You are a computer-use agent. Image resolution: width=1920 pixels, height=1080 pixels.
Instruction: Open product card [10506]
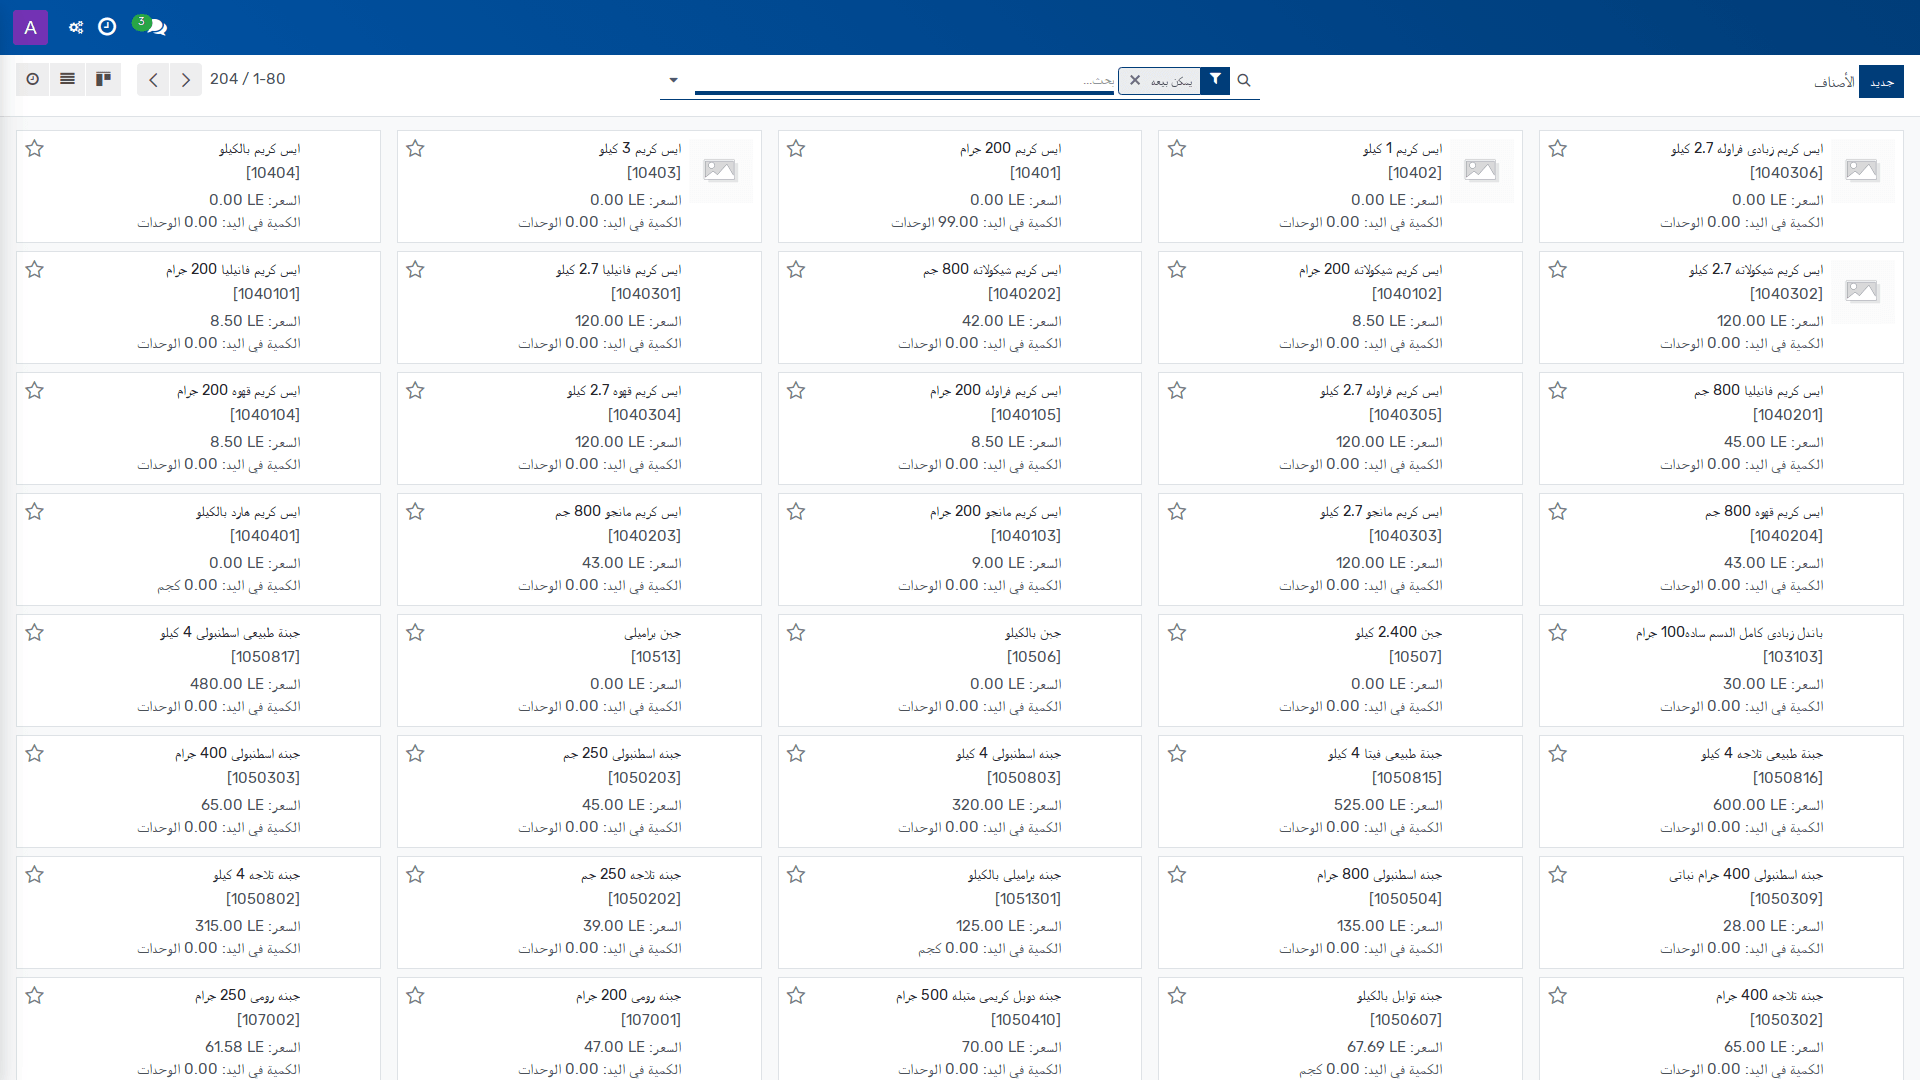pos(960,670)
